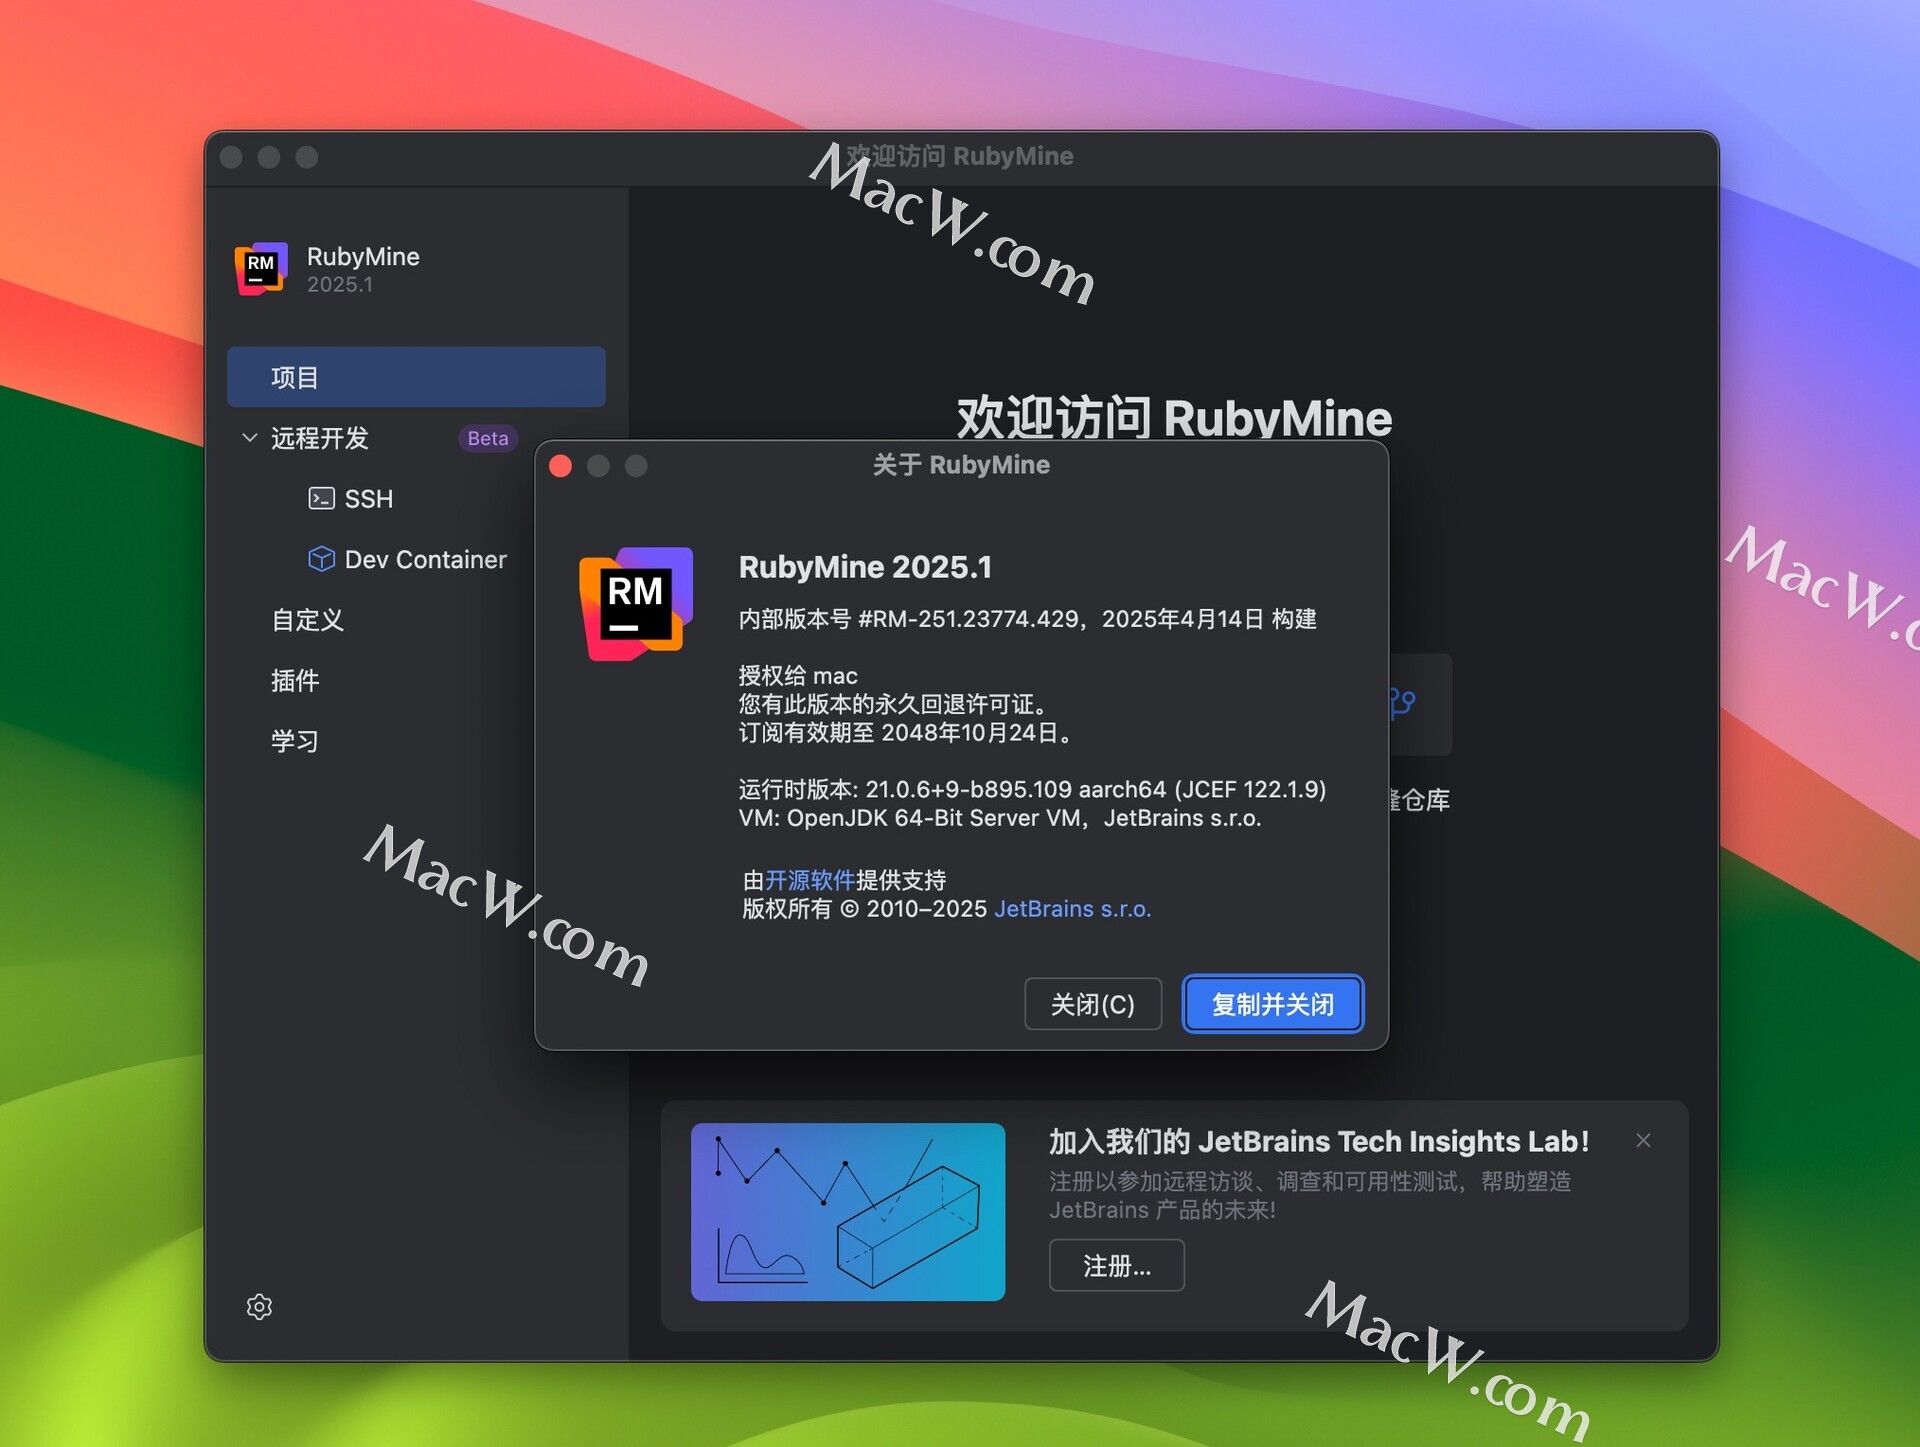Open the 插件 sidebar section
The width and height of the screenshot is (1920, 1447).
coord(295,681)
